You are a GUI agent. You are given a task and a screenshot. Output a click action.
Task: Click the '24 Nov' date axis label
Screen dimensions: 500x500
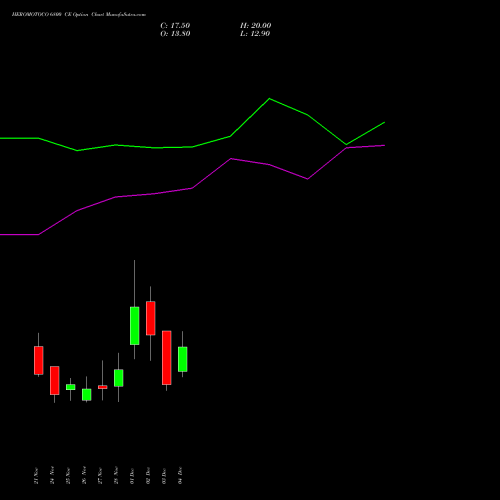pos(52,476)
